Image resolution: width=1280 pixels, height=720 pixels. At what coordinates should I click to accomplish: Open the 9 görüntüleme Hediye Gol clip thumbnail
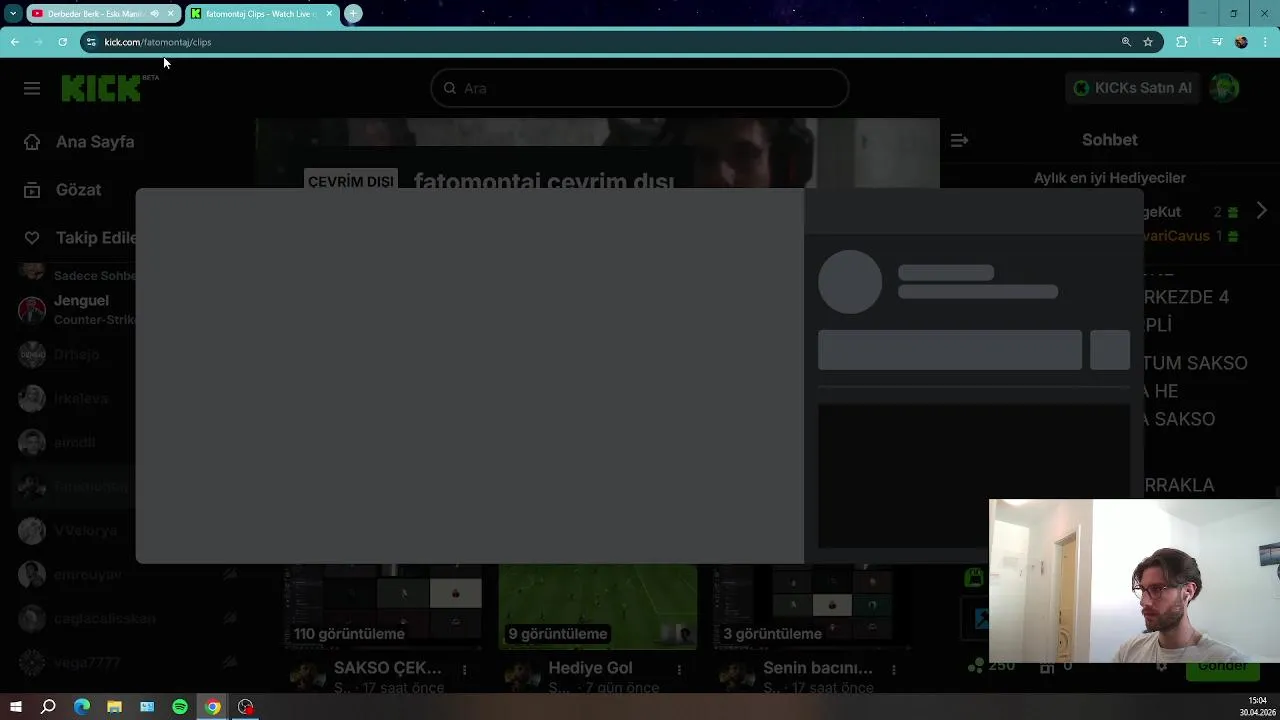coord(598,607)
